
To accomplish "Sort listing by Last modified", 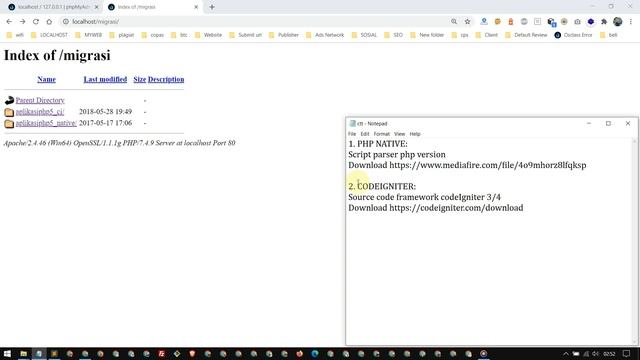I will click(105, 79).
